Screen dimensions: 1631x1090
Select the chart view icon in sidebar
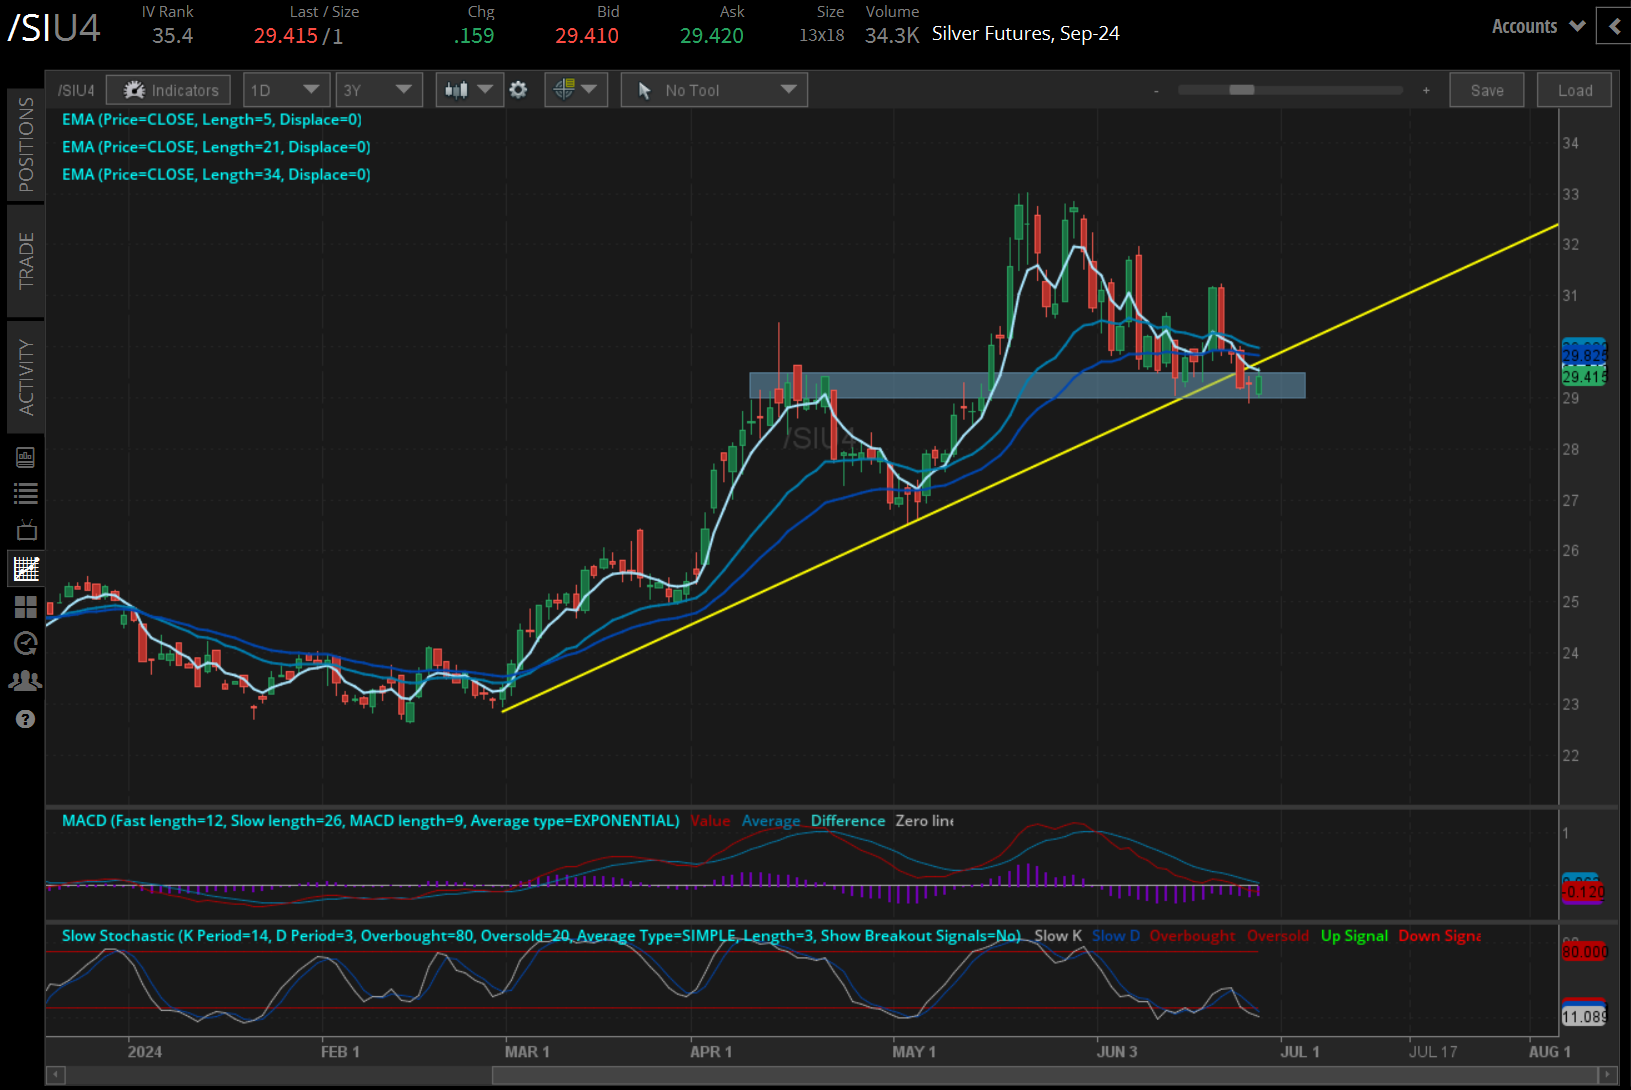click(x=26, y=569)
